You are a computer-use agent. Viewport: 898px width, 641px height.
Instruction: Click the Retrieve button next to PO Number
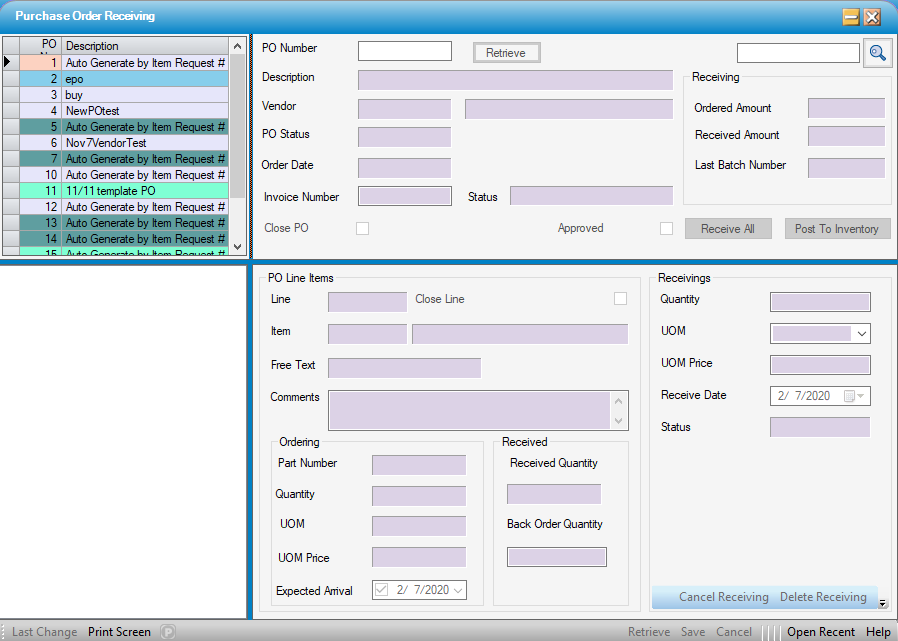(506, 53)
